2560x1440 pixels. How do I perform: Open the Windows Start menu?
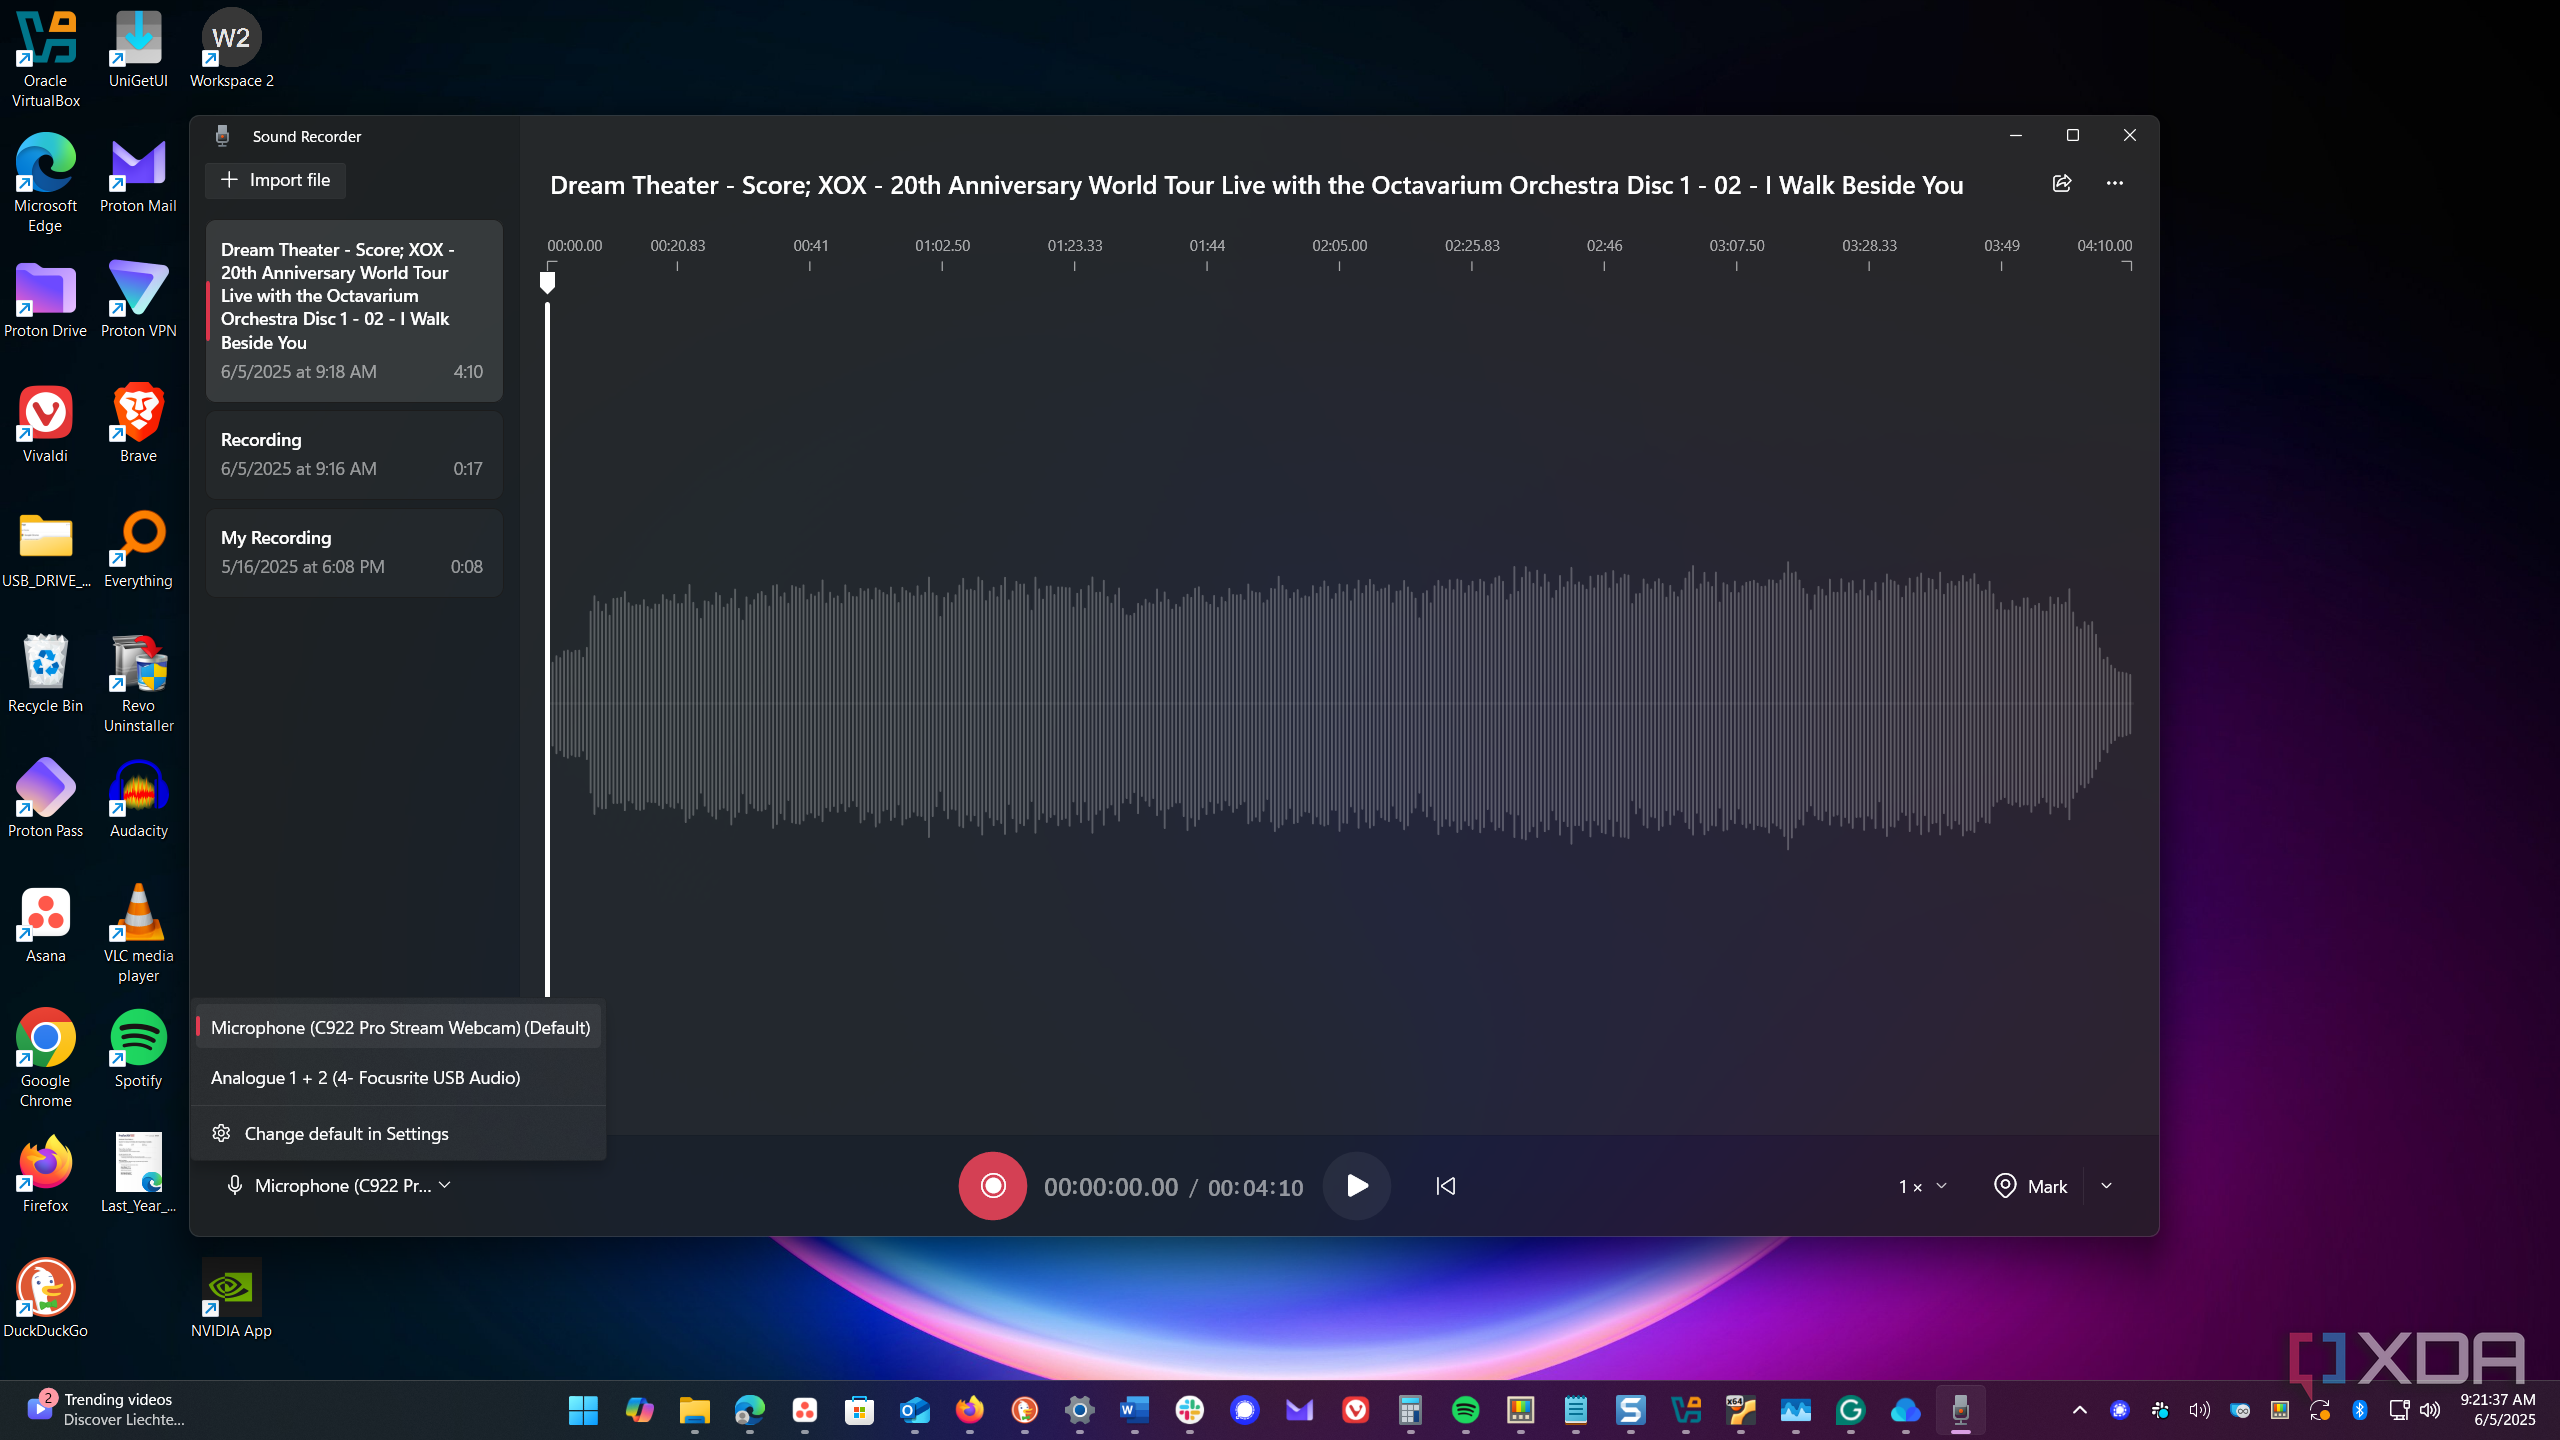pyautogui.click(x=583, y=1410)
